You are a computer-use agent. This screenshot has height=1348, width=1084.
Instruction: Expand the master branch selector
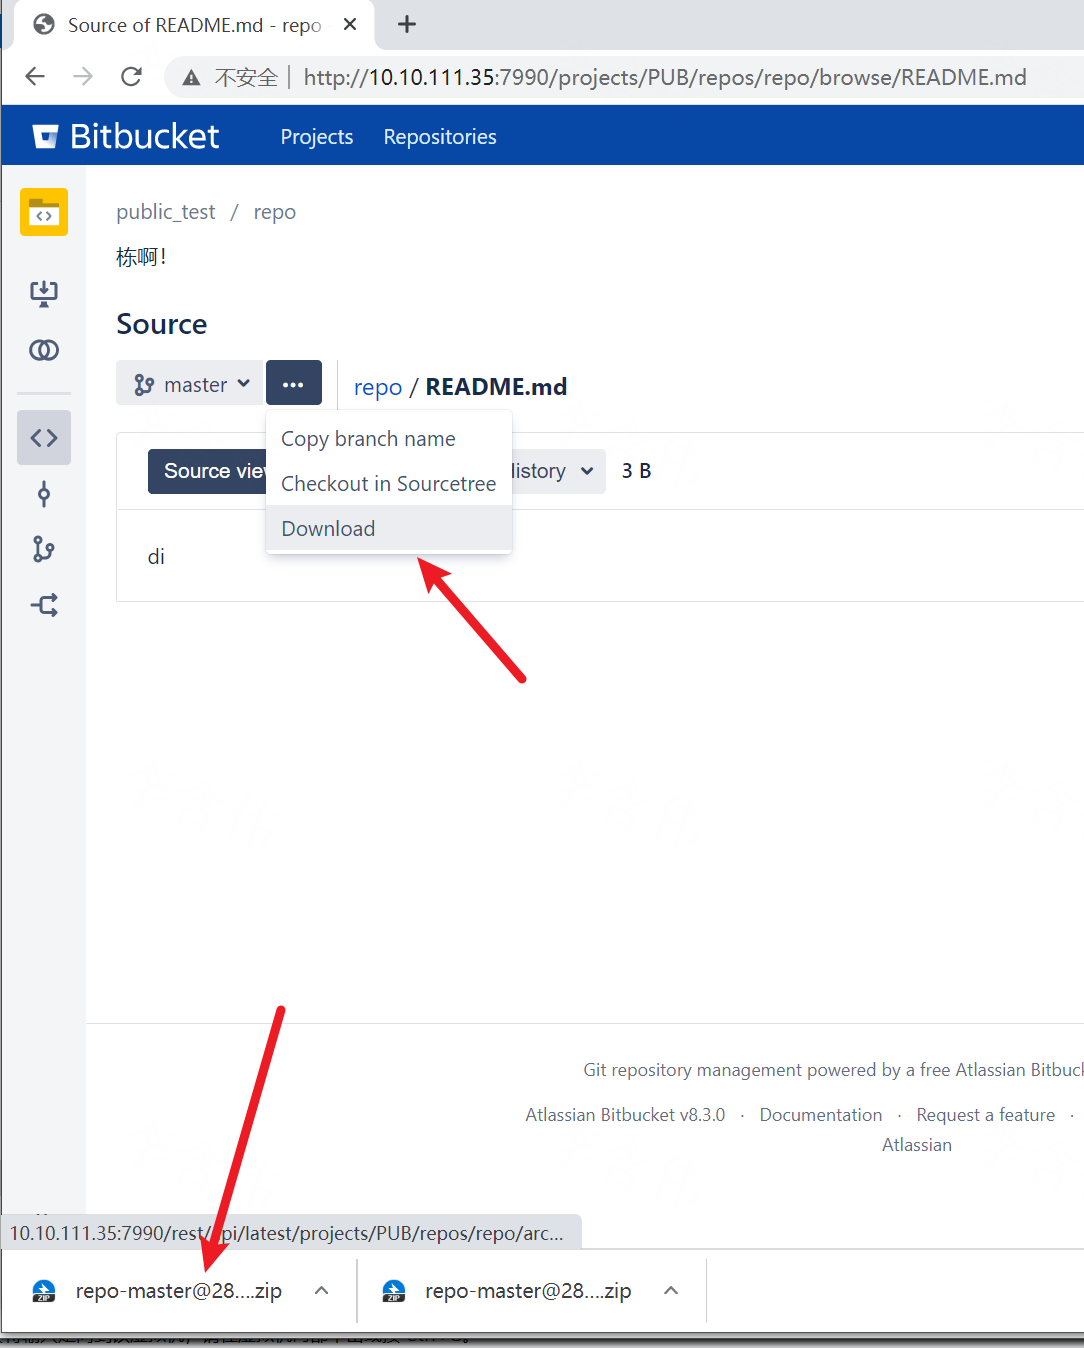click(190, 384)
